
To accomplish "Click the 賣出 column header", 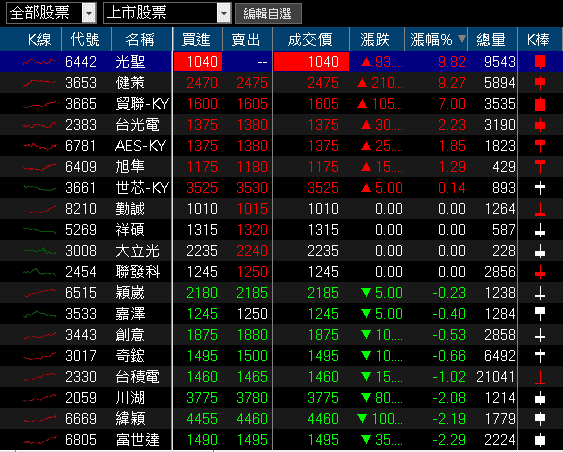I will click(x=247, y=39).
